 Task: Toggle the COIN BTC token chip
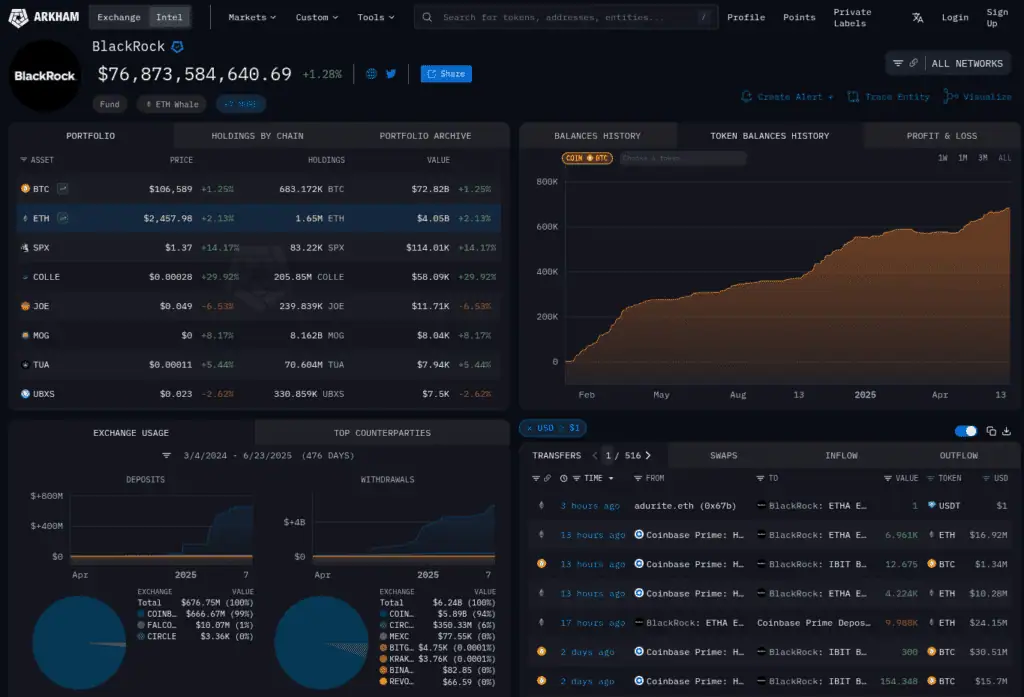click(x=586, y=158)
